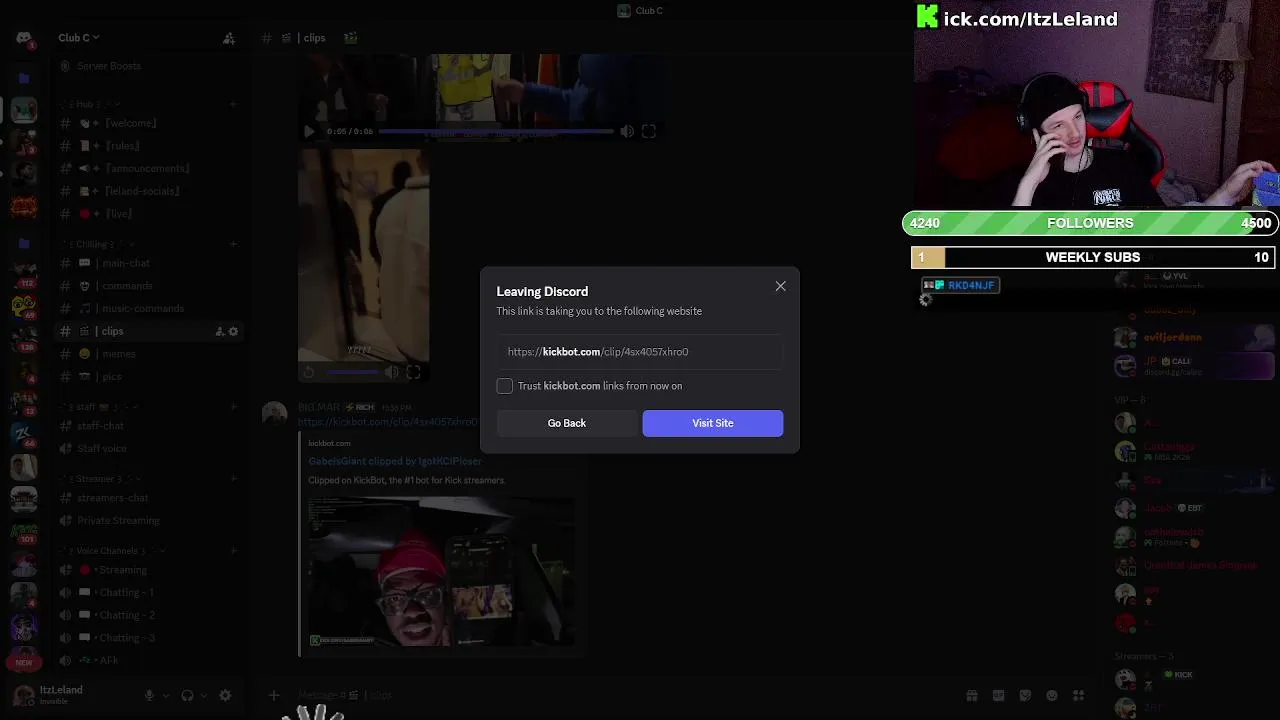The image size is (1280, 720).
Task: Click the top video's volume icon
Action: coord(627,131)
